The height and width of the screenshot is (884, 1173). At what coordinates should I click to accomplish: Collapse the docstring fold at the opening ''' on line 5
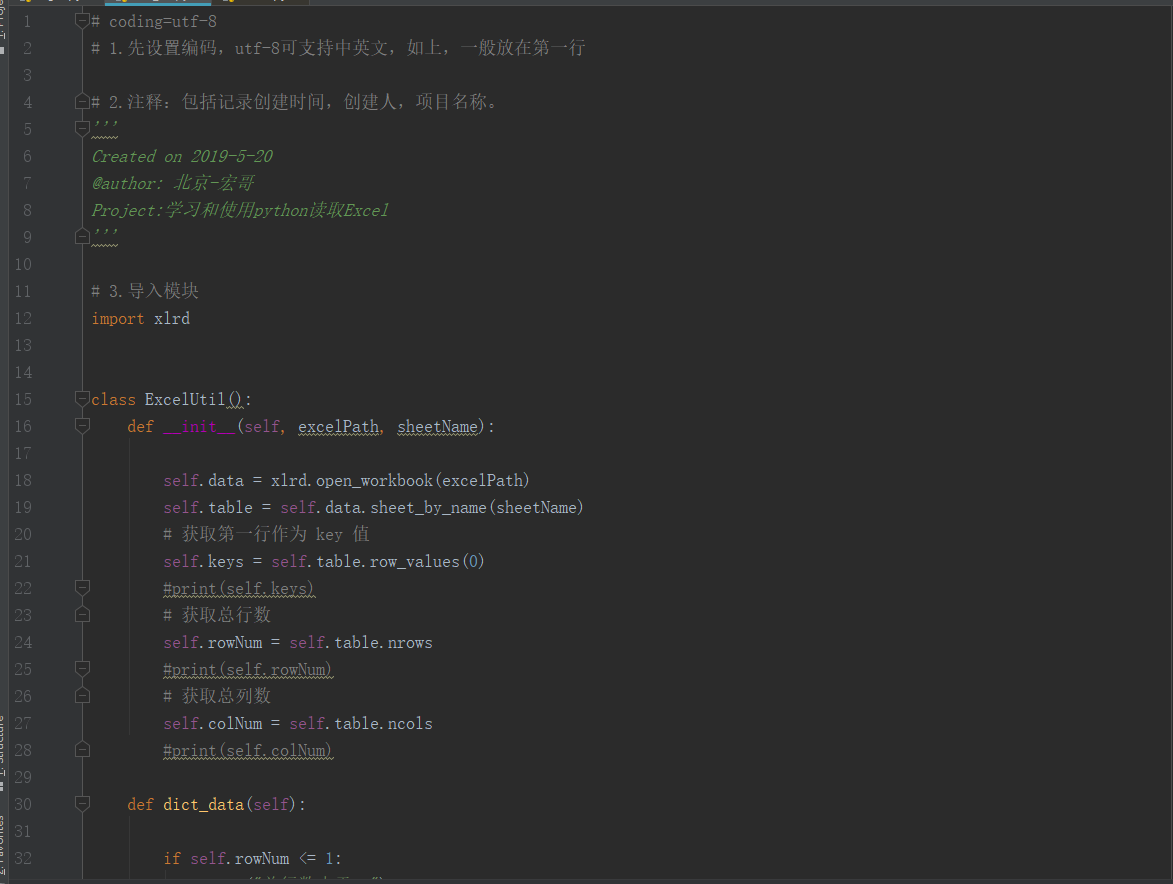coord(82,129)
